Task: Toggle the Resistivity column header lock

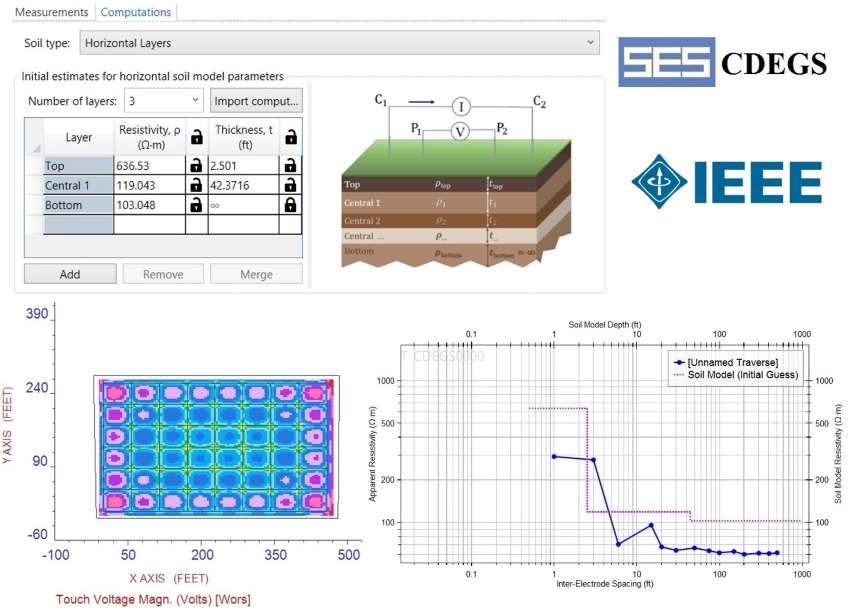Action: [x=197, y=137]
